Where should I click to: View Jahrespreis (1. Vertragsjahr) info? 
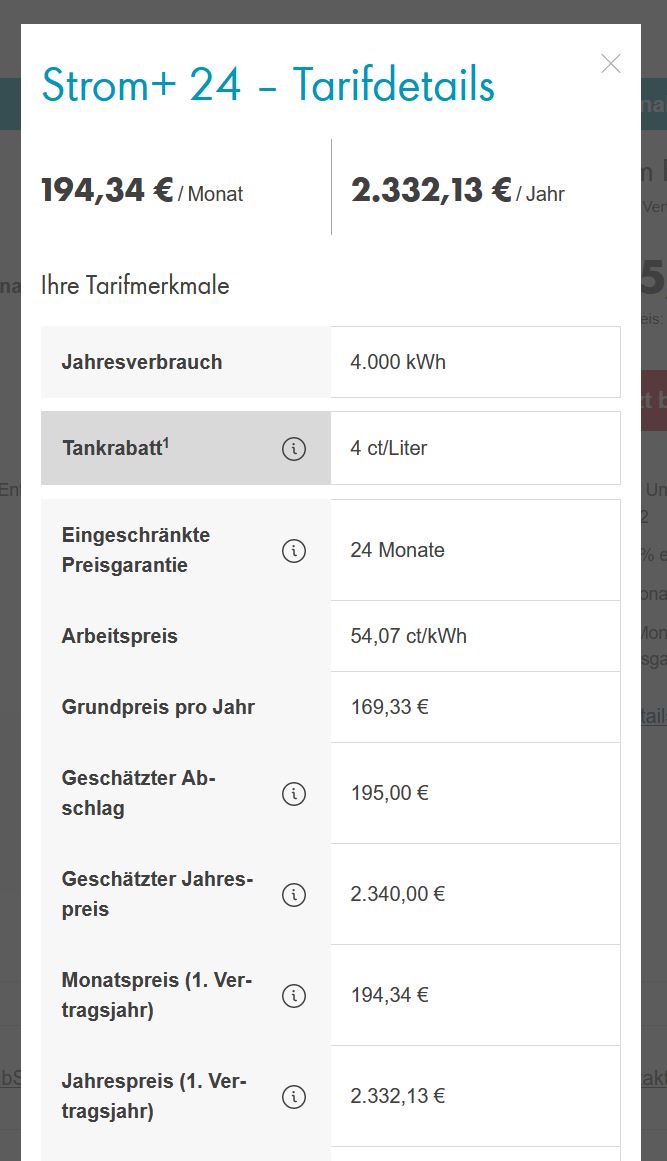tap(293, 1096)
